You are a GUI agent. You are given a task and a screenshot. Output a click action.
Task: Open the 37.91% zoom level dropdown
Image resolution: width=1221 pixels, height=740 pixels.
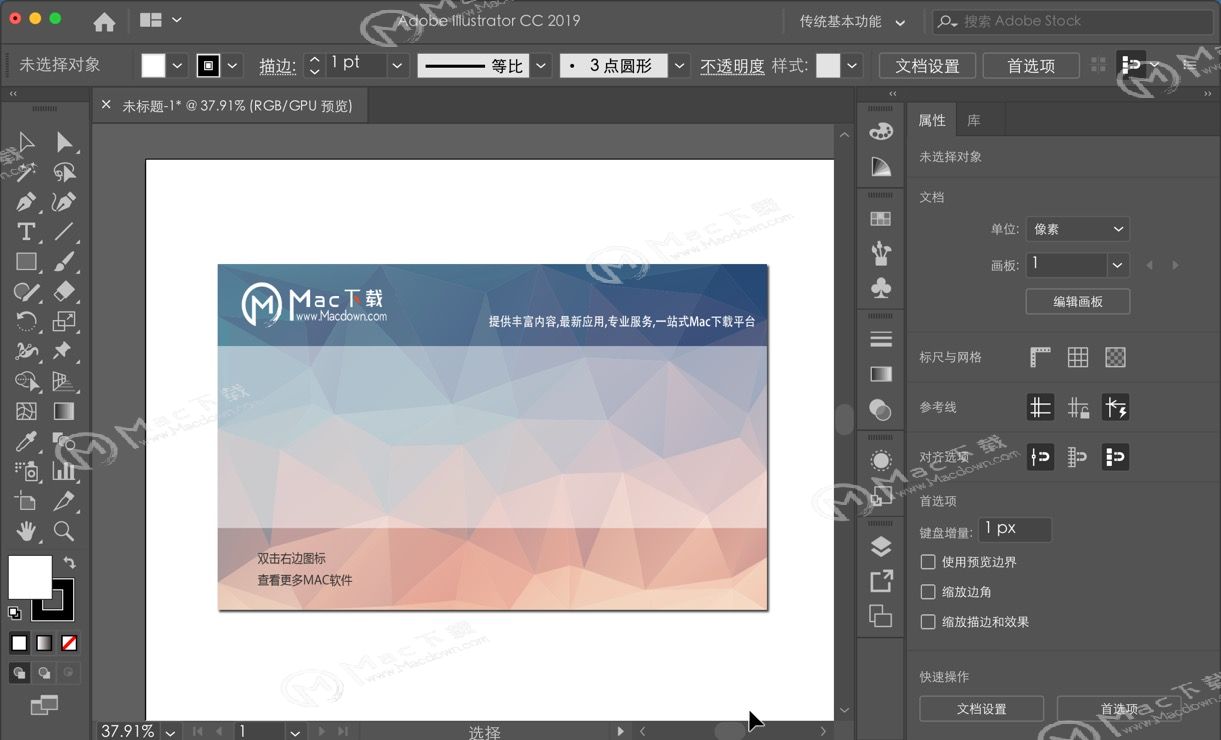[170, 731]
